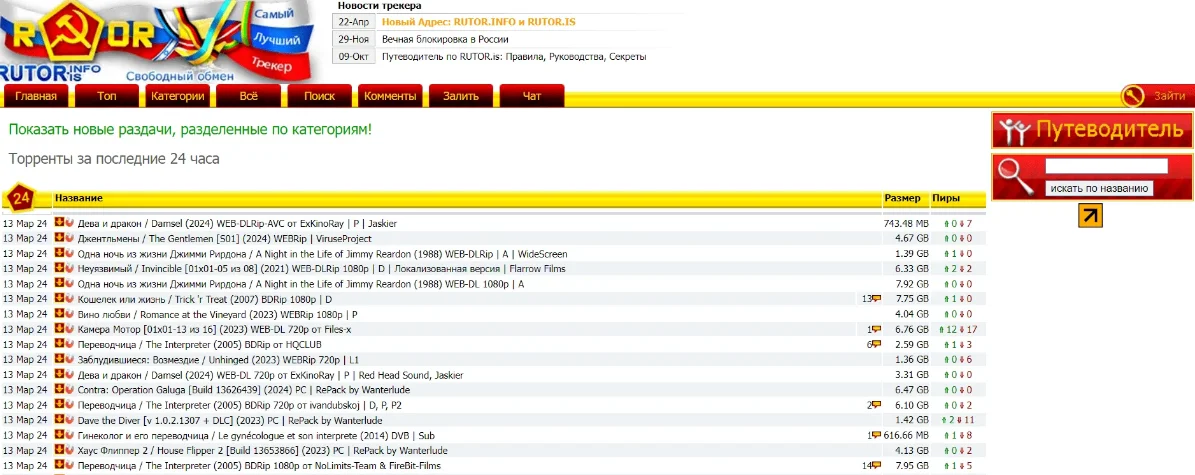Viewport: 1195px width, 475px height.
Task: Click the magnet icon for Dave the Diver
Action: click(69, 420)
